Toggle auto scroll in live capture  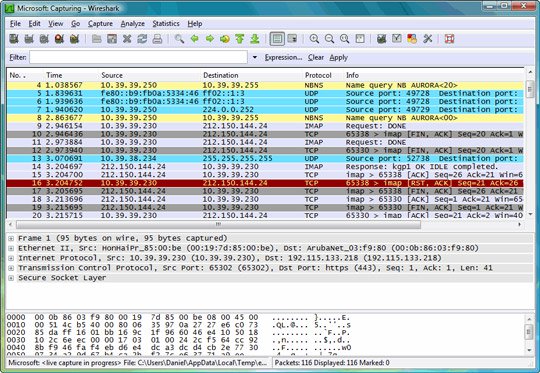[292, 39]
